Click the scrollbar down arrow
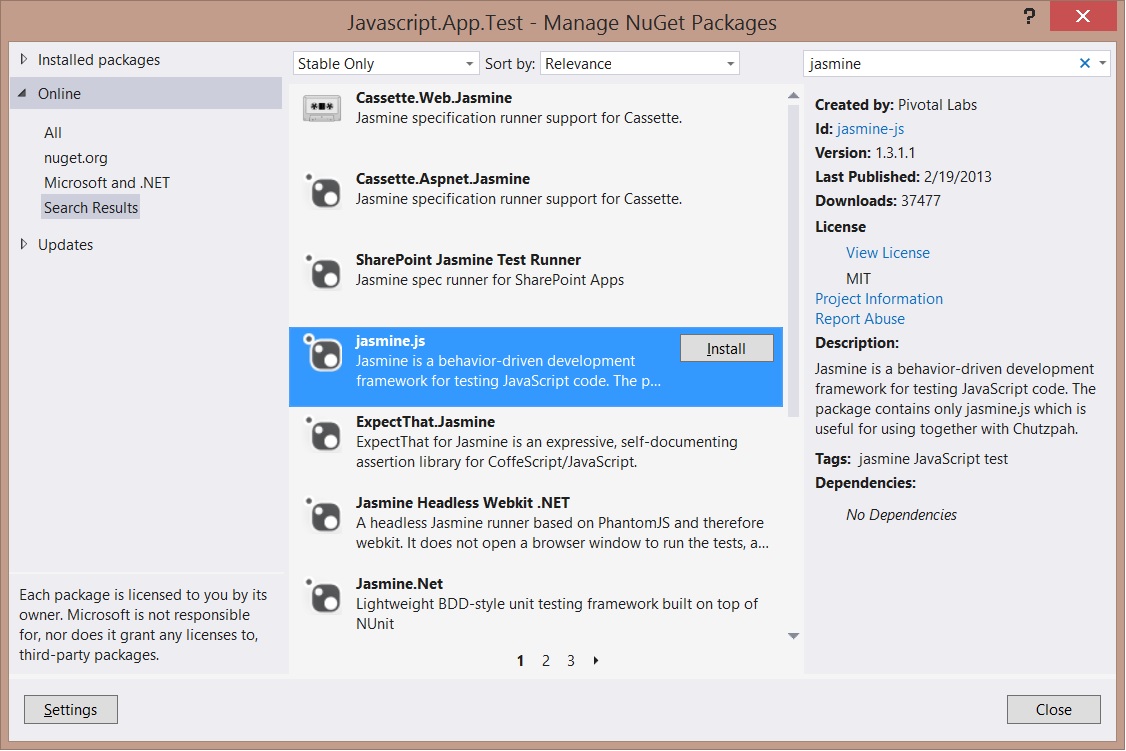Image resolution: width=1126 pixels, height=751 pixels. [794, 636]
